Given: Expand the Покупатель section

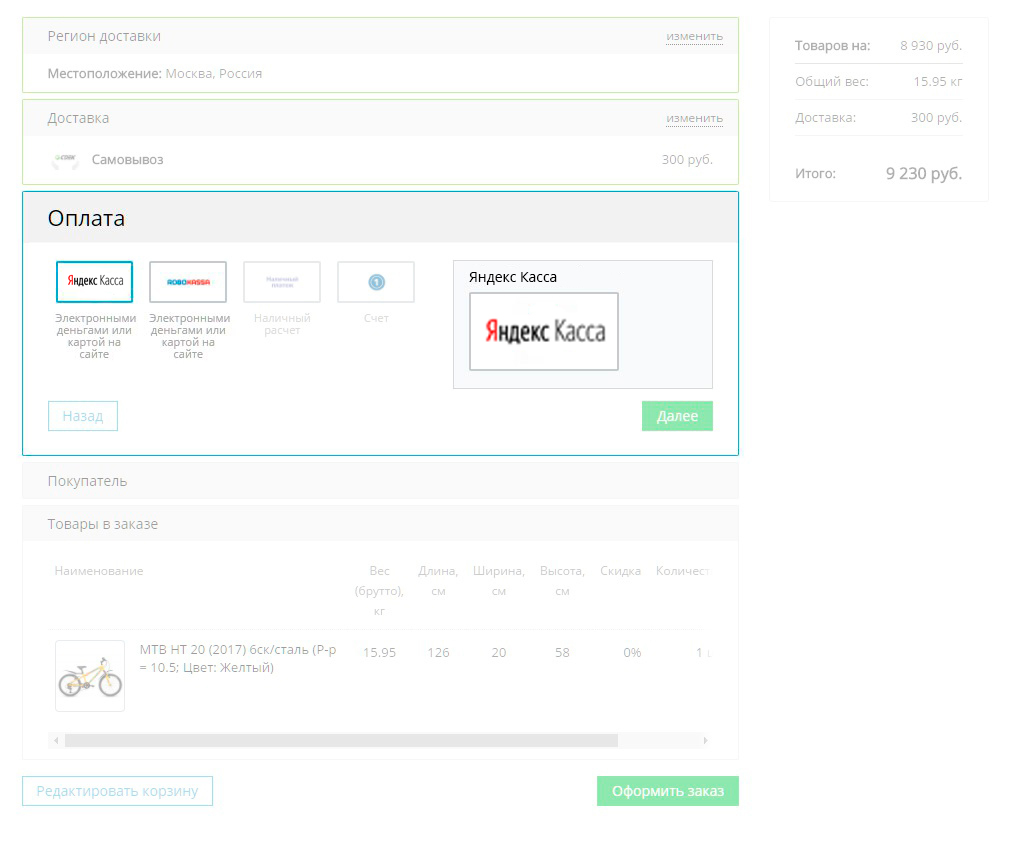Looking at the screenshot, I should pyautogui.click(x=380, y=481).
